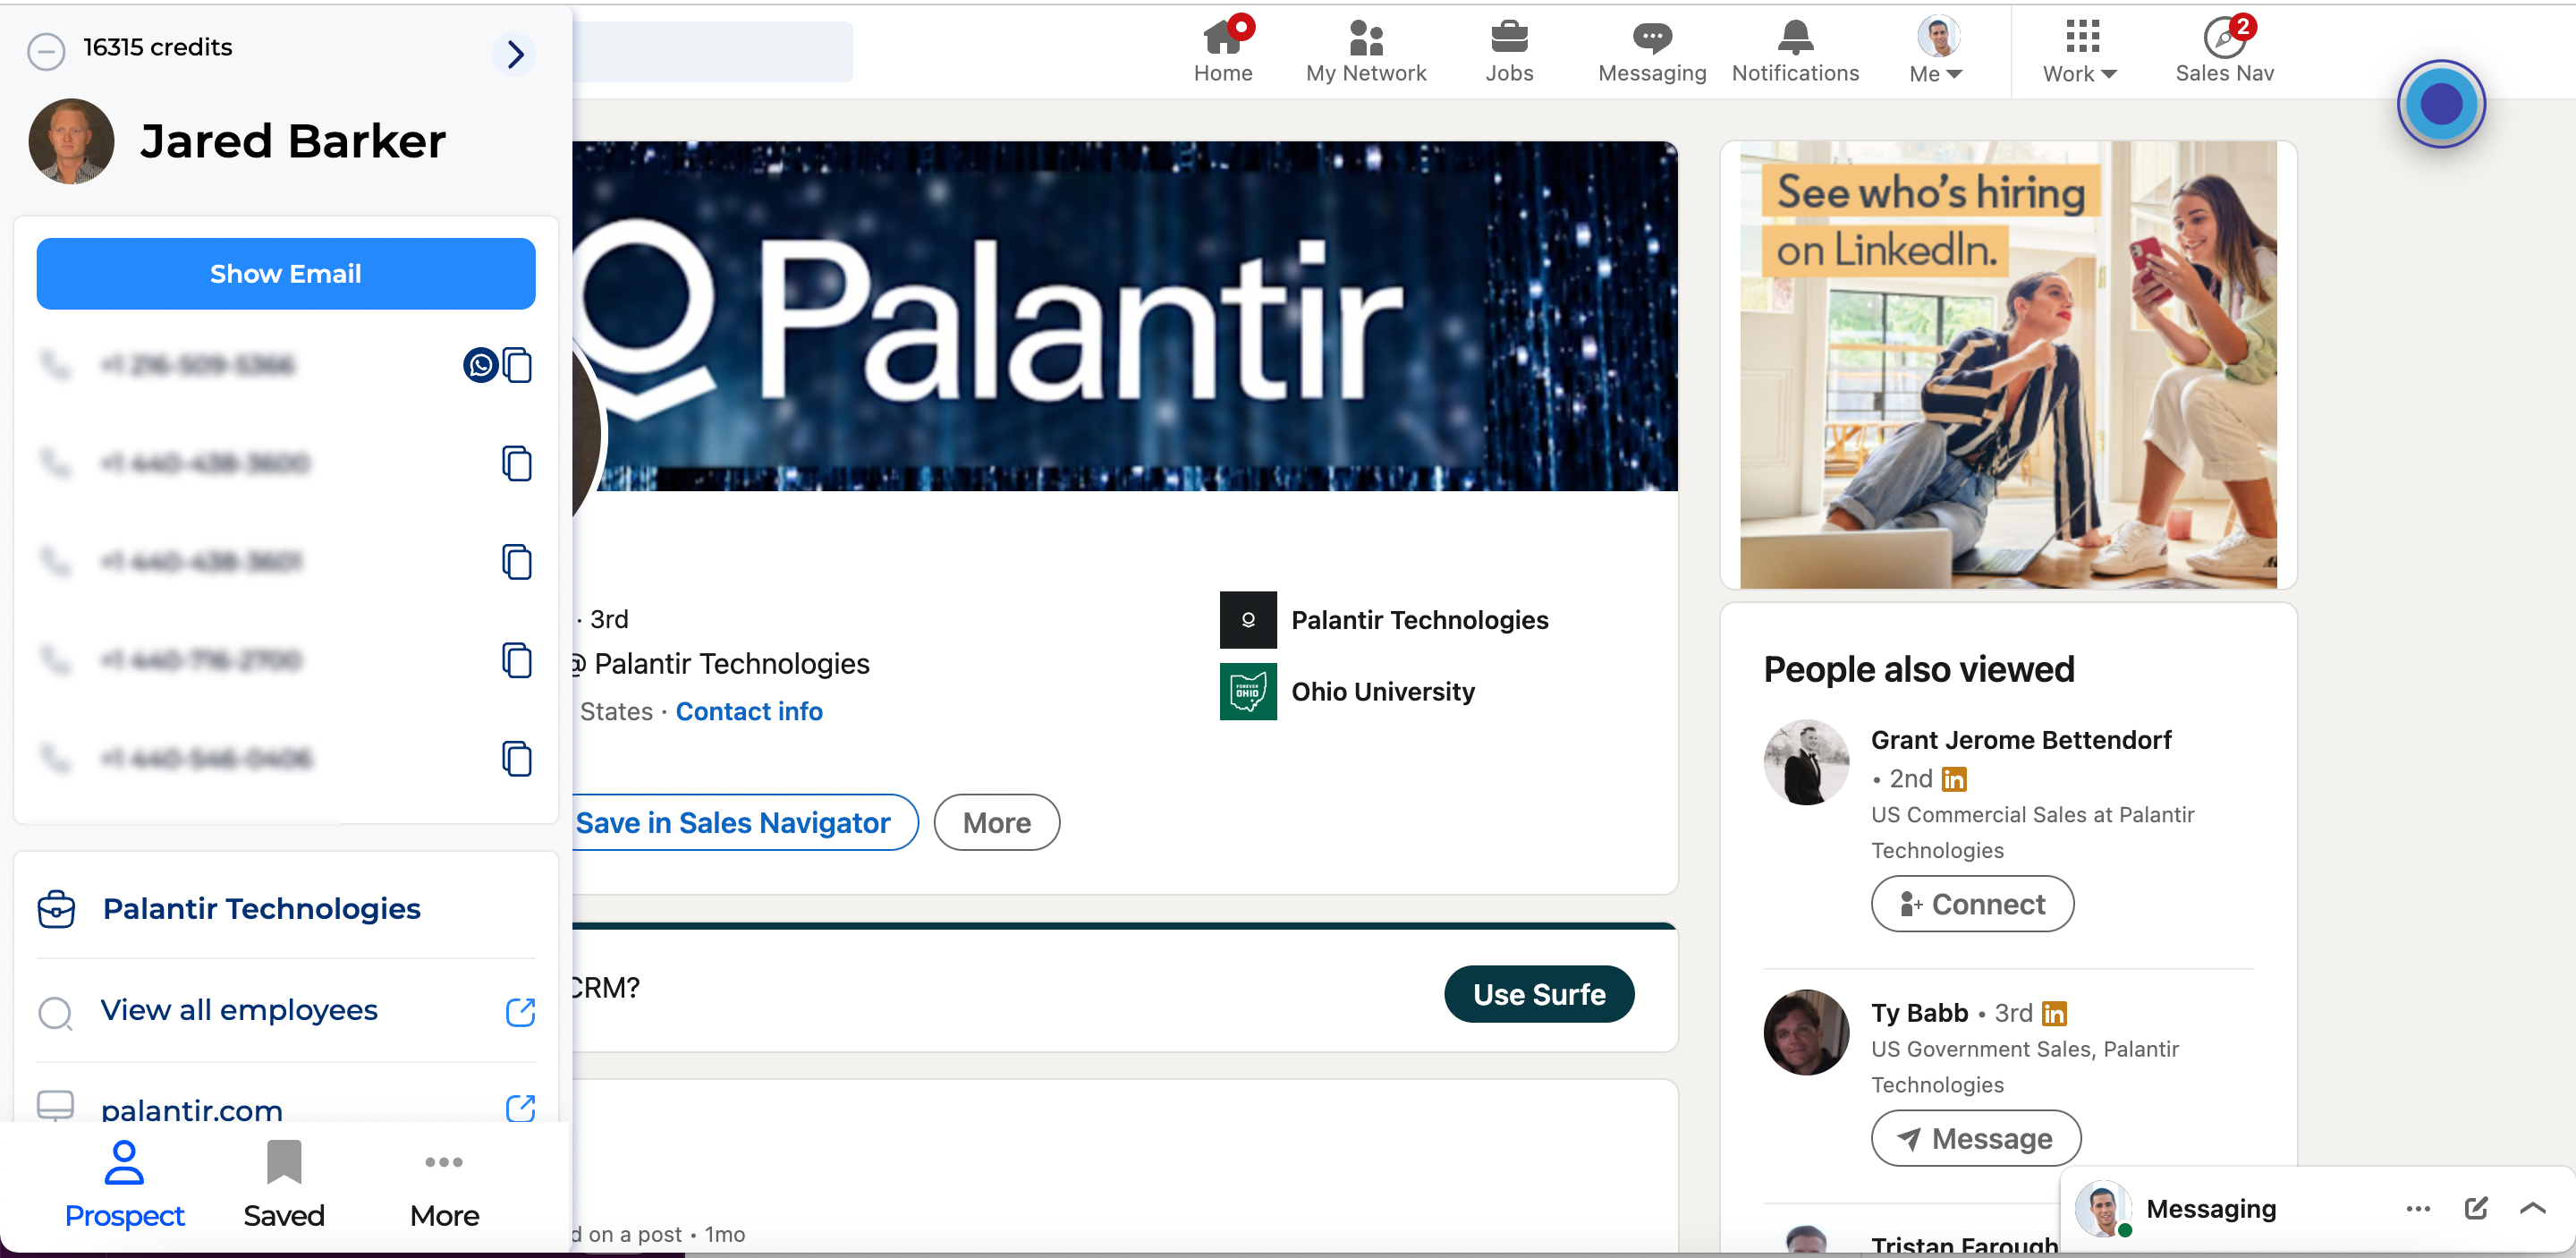Collapse the Surfe panel with minus icon
The image size is (2576, 1258).
click(46, 50)
